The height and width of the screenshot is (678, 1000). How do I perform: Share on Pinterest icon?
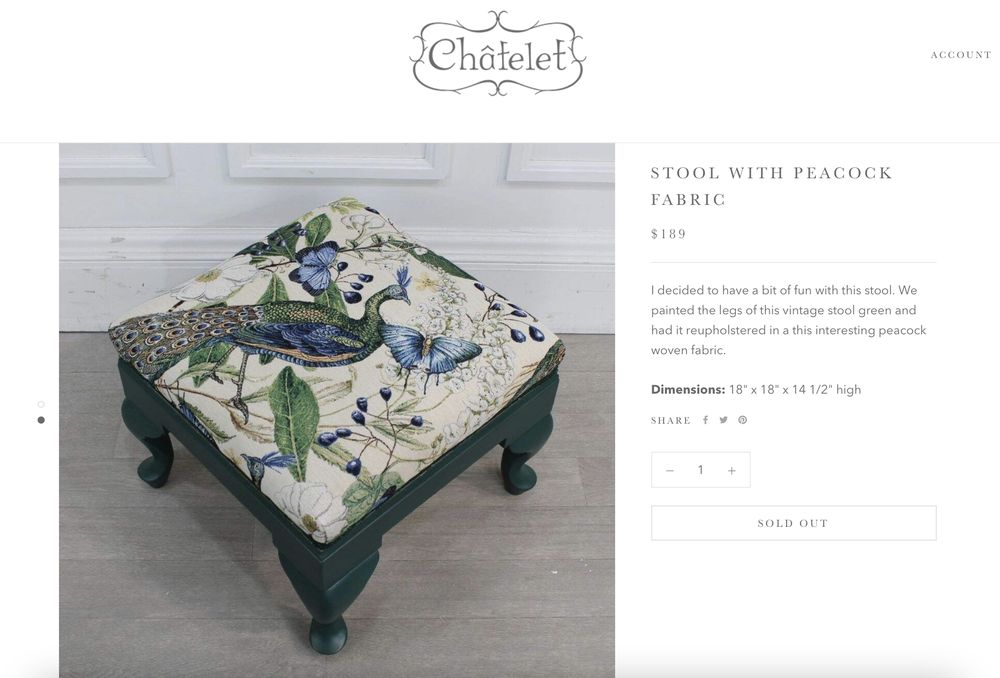pyautogui.click(x=742, y=420)
